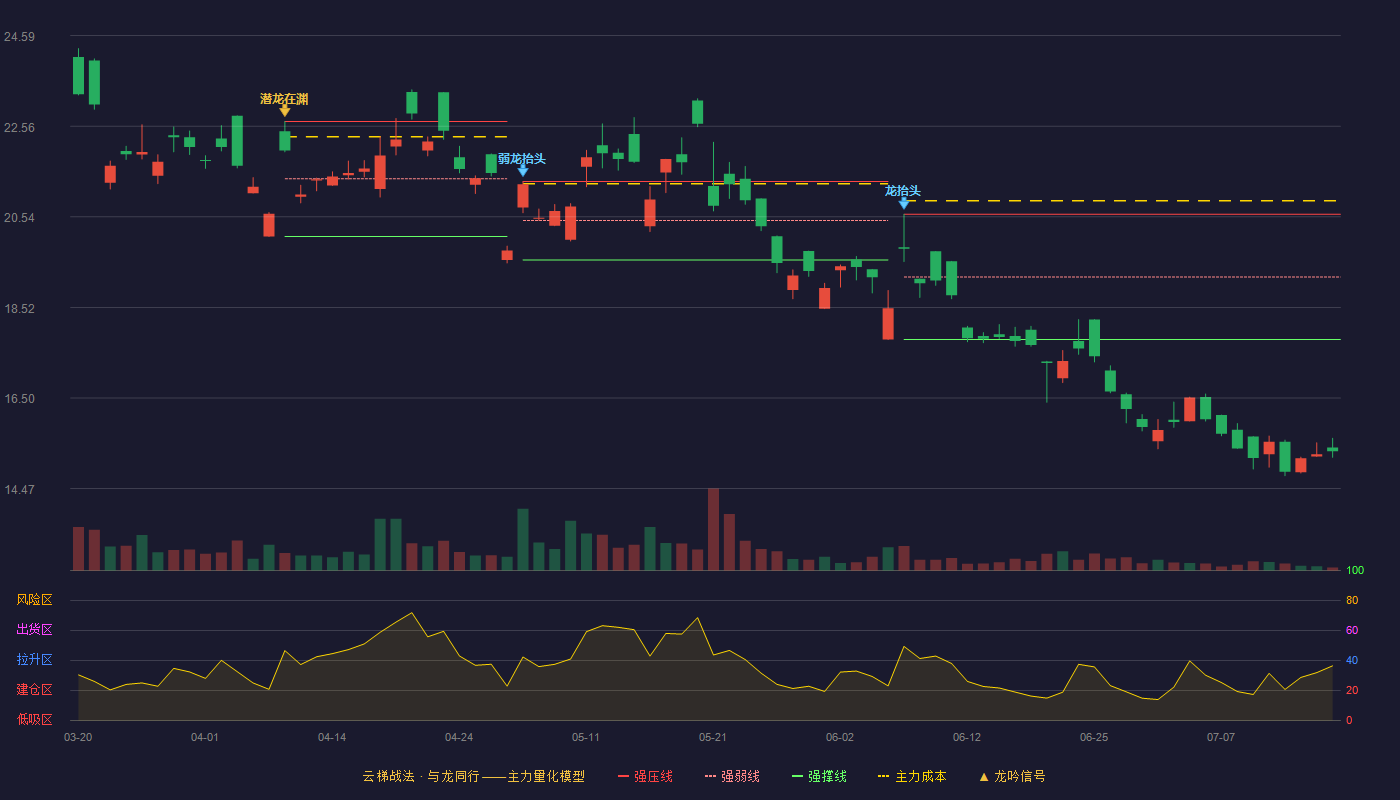The image size is (1400, 800).
Task: Toggle the 强弱线 legend series
Action: point(732,776)
